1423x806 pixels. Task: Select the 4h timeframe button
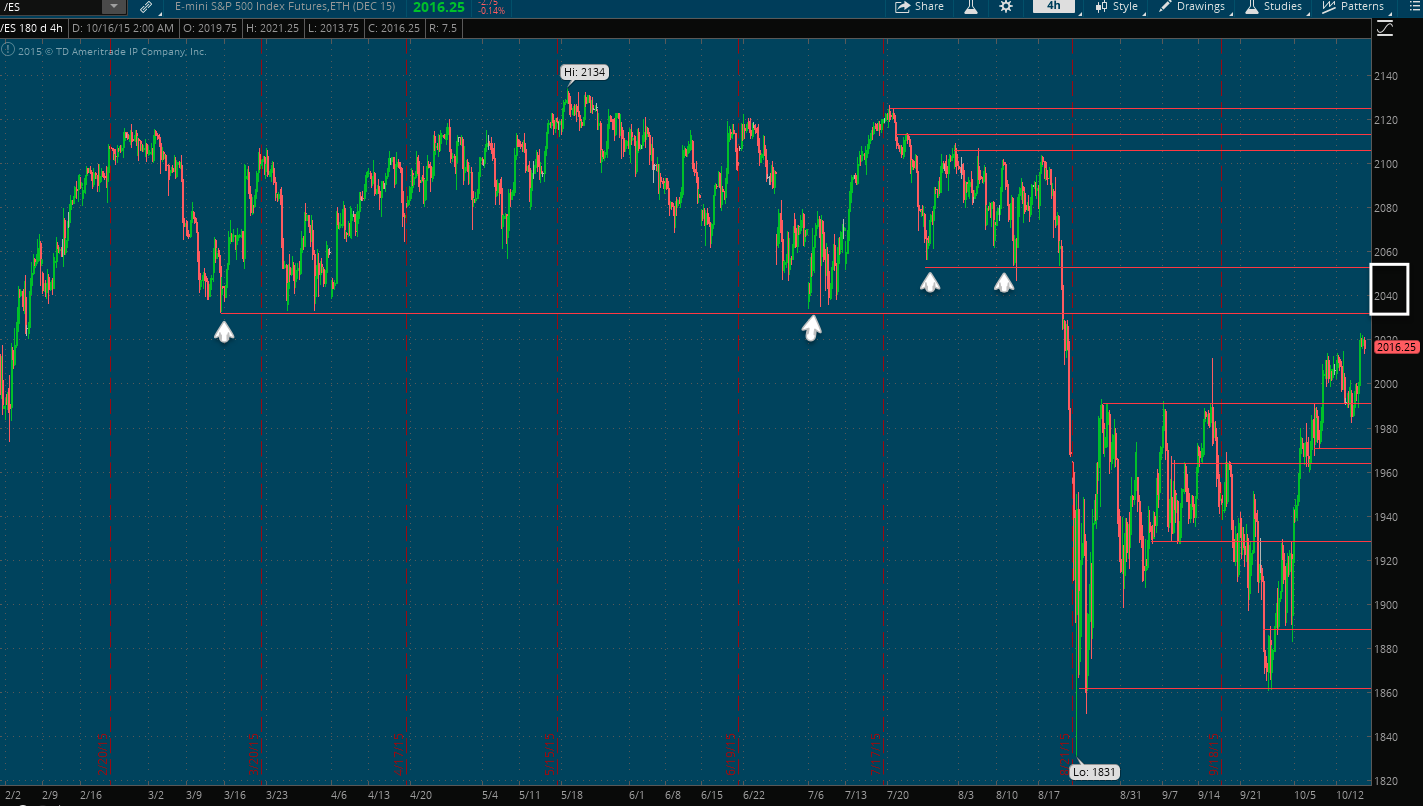(1054, 6)
